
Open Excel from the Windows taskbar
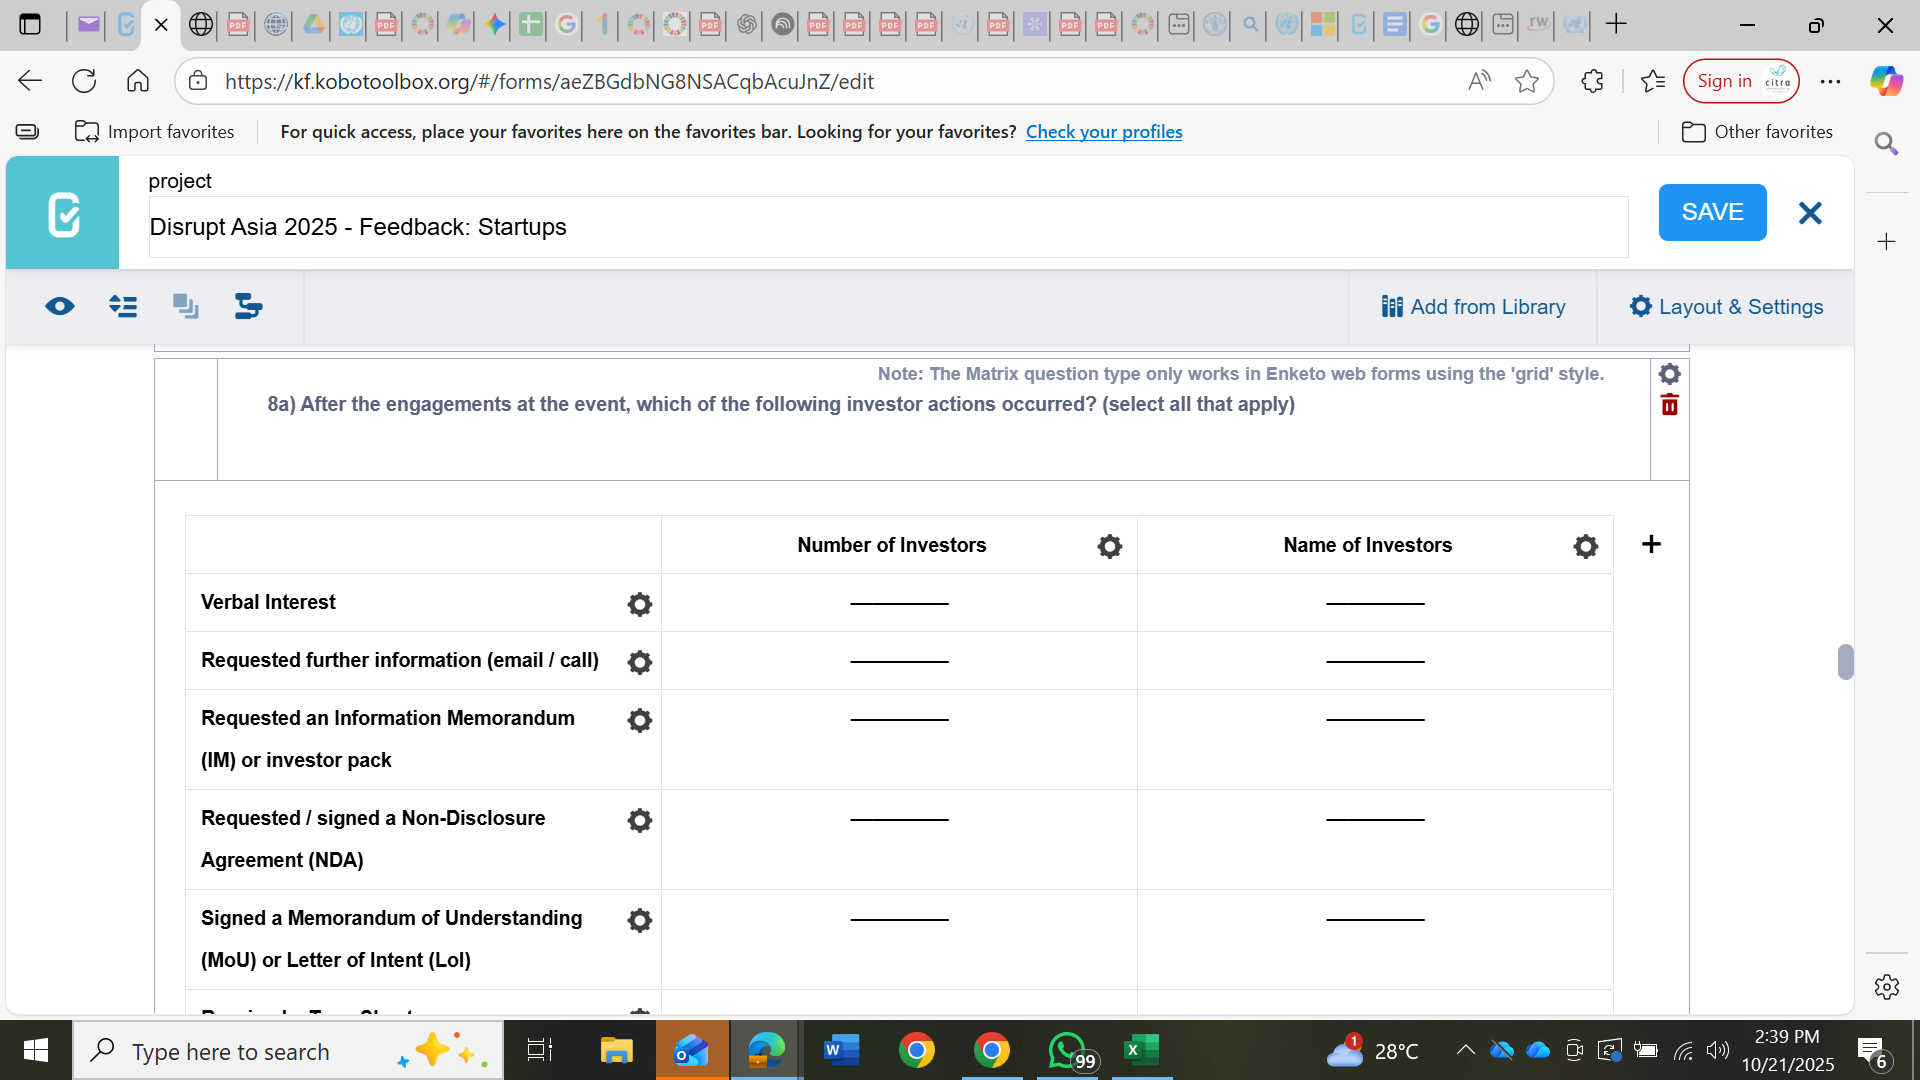(x=1141, y=1050)
